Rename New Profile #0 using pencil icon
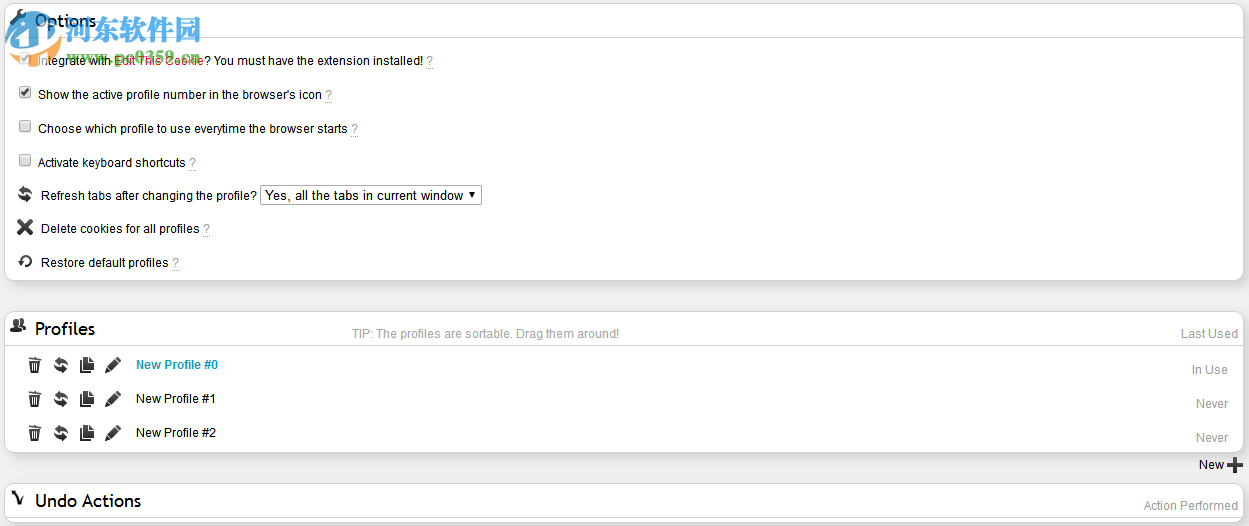This screenshot has width=1249, height=526. (x=113, y=366)
